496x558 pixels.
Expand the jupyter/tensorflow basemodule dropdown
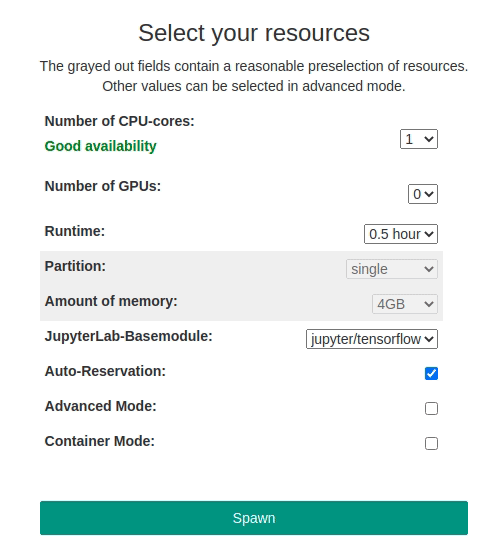(372, 339)
